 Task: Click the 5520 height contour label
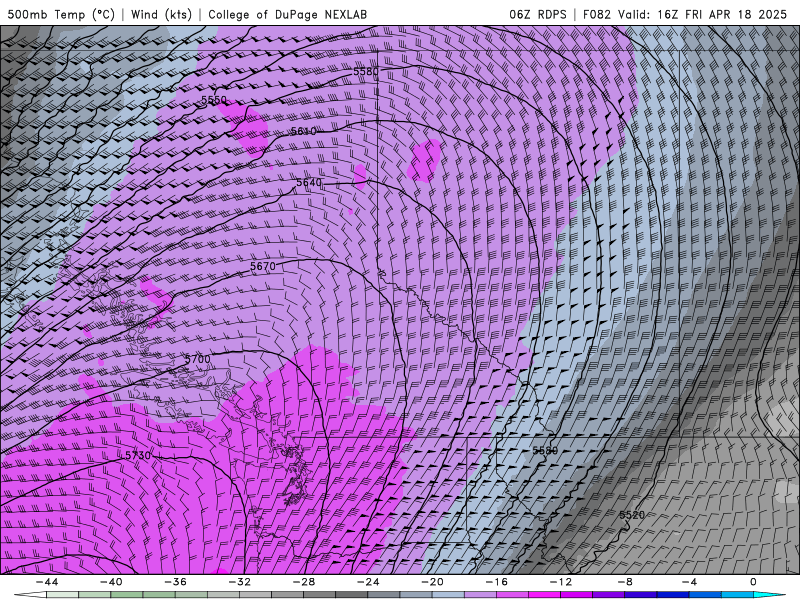click(x=632, y=515)
